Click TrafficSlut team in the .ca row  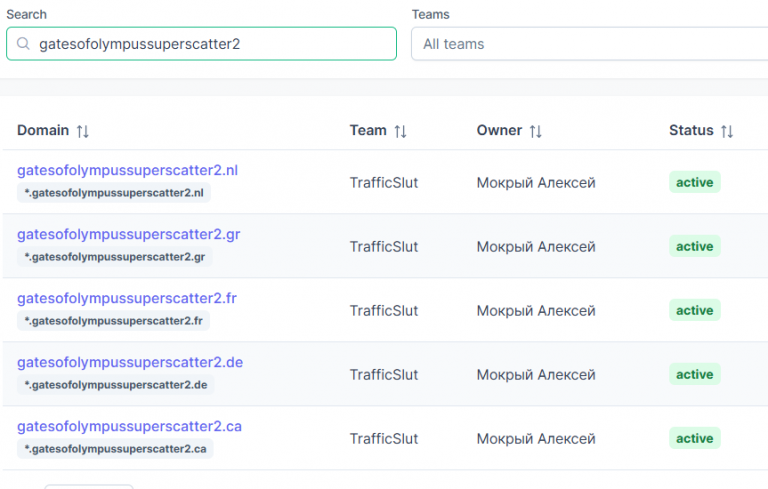click(x=384, y=439)
